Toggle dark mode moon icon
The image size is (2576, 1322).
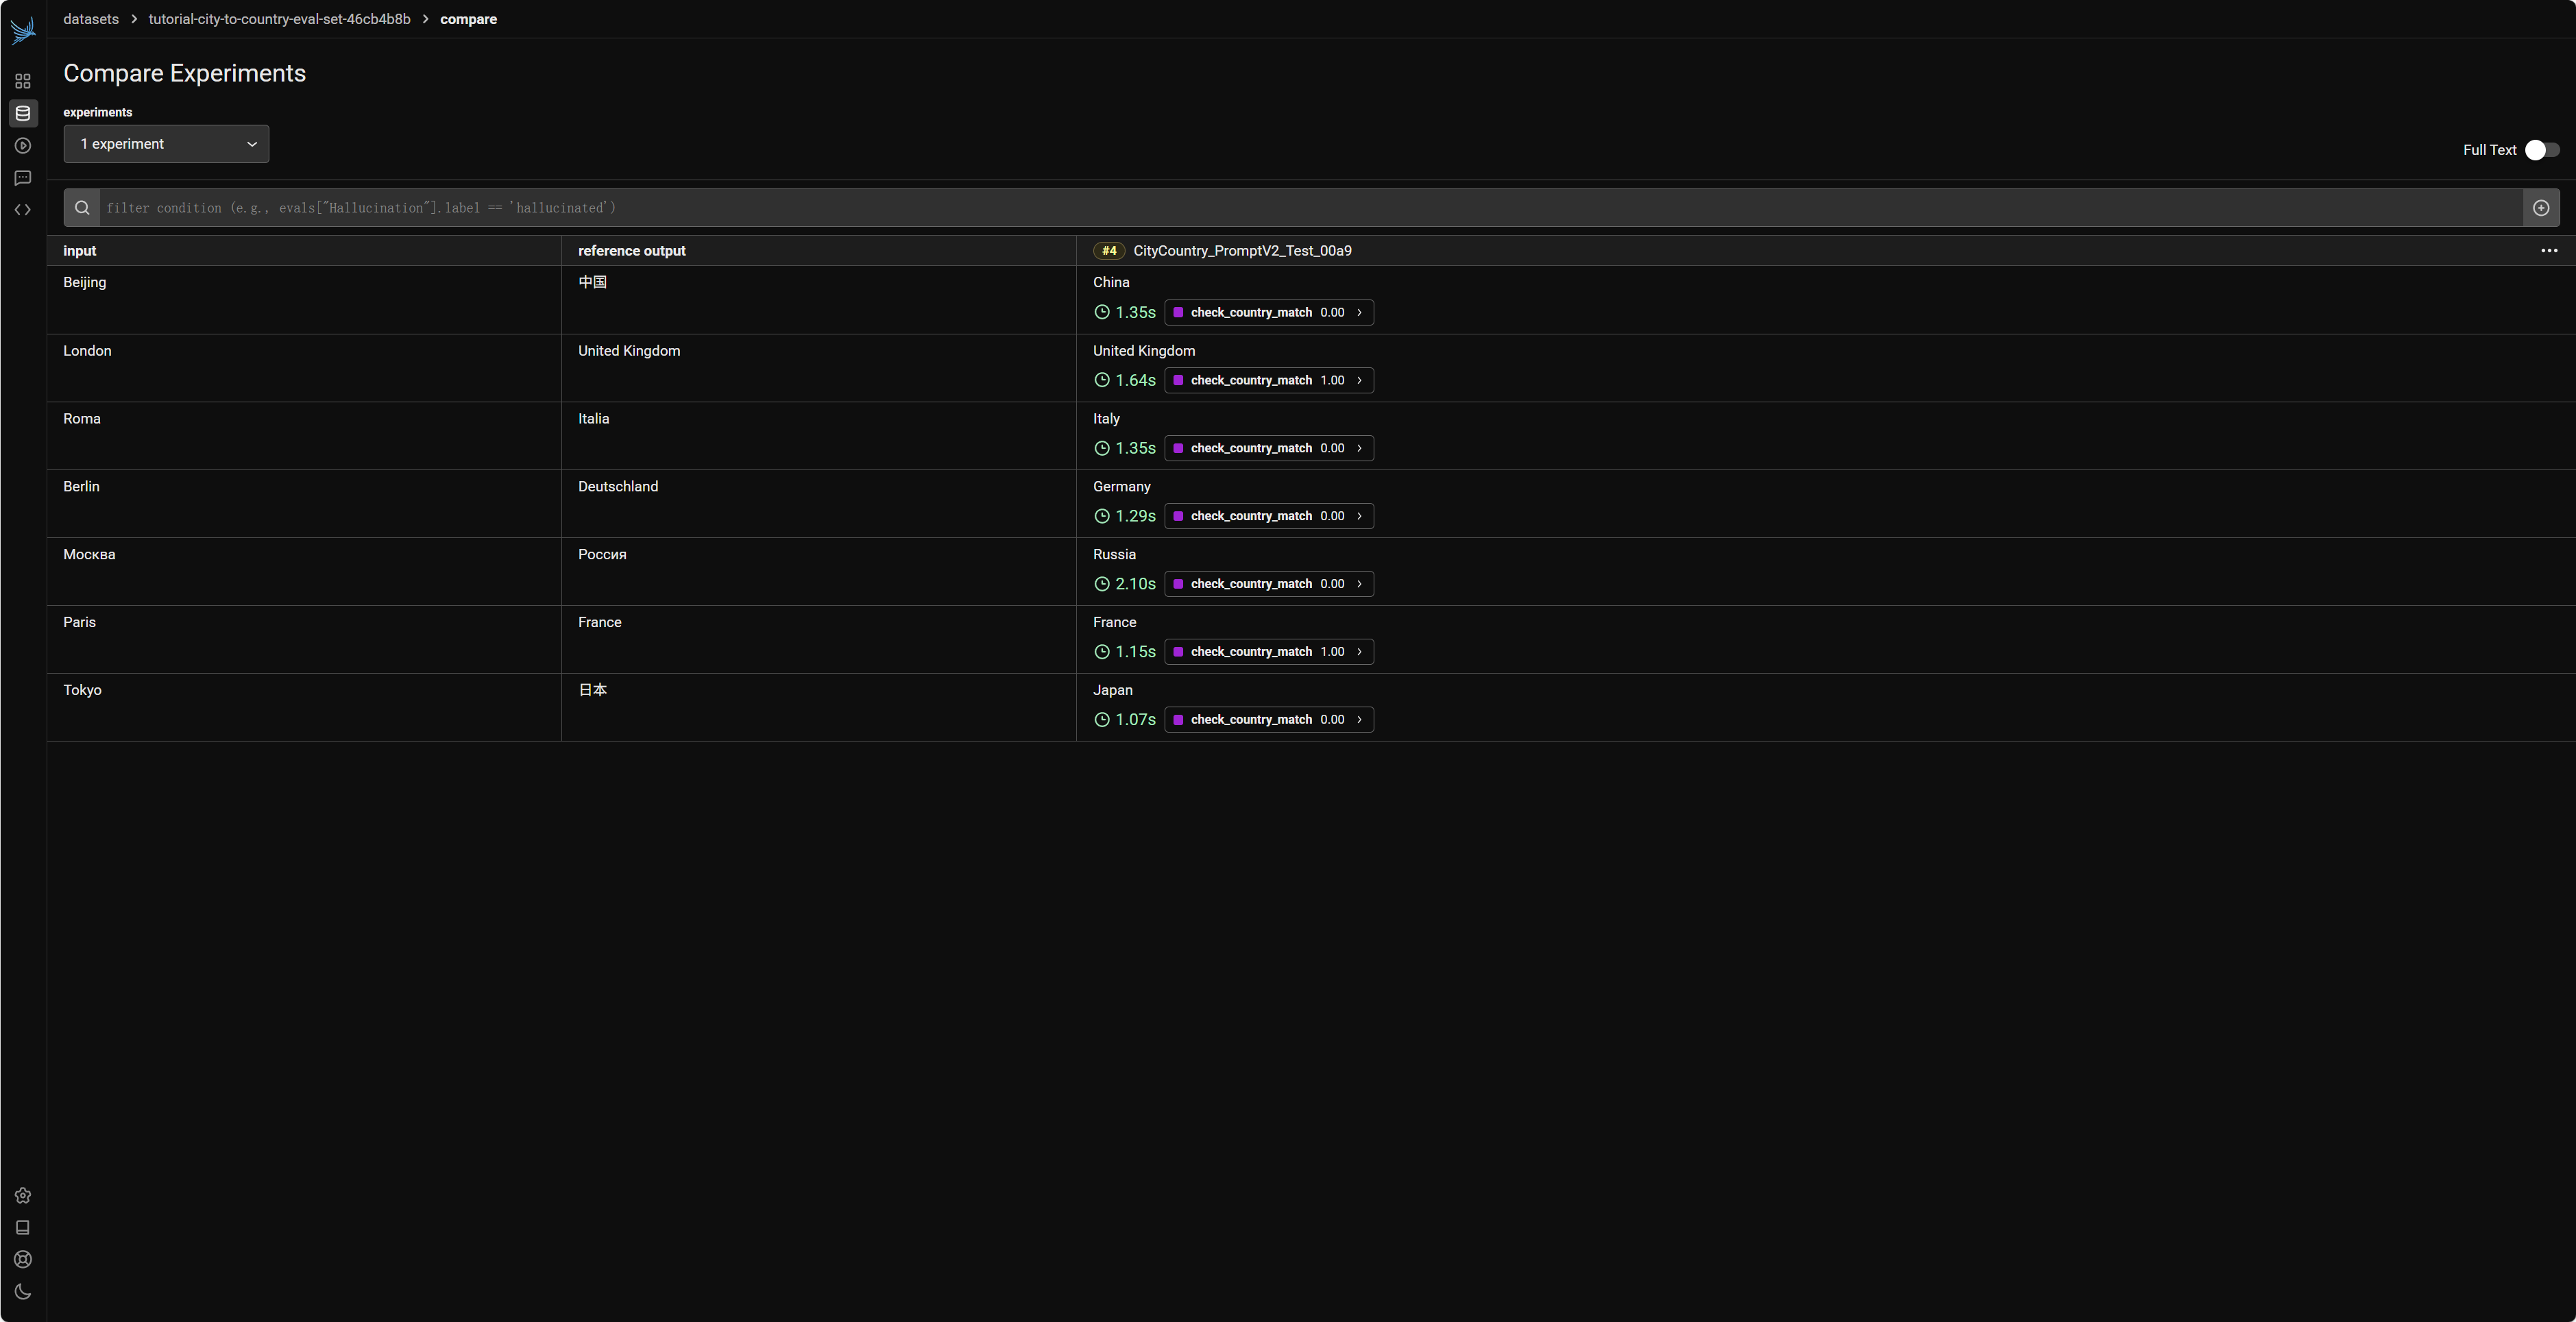click(23, 1292)
